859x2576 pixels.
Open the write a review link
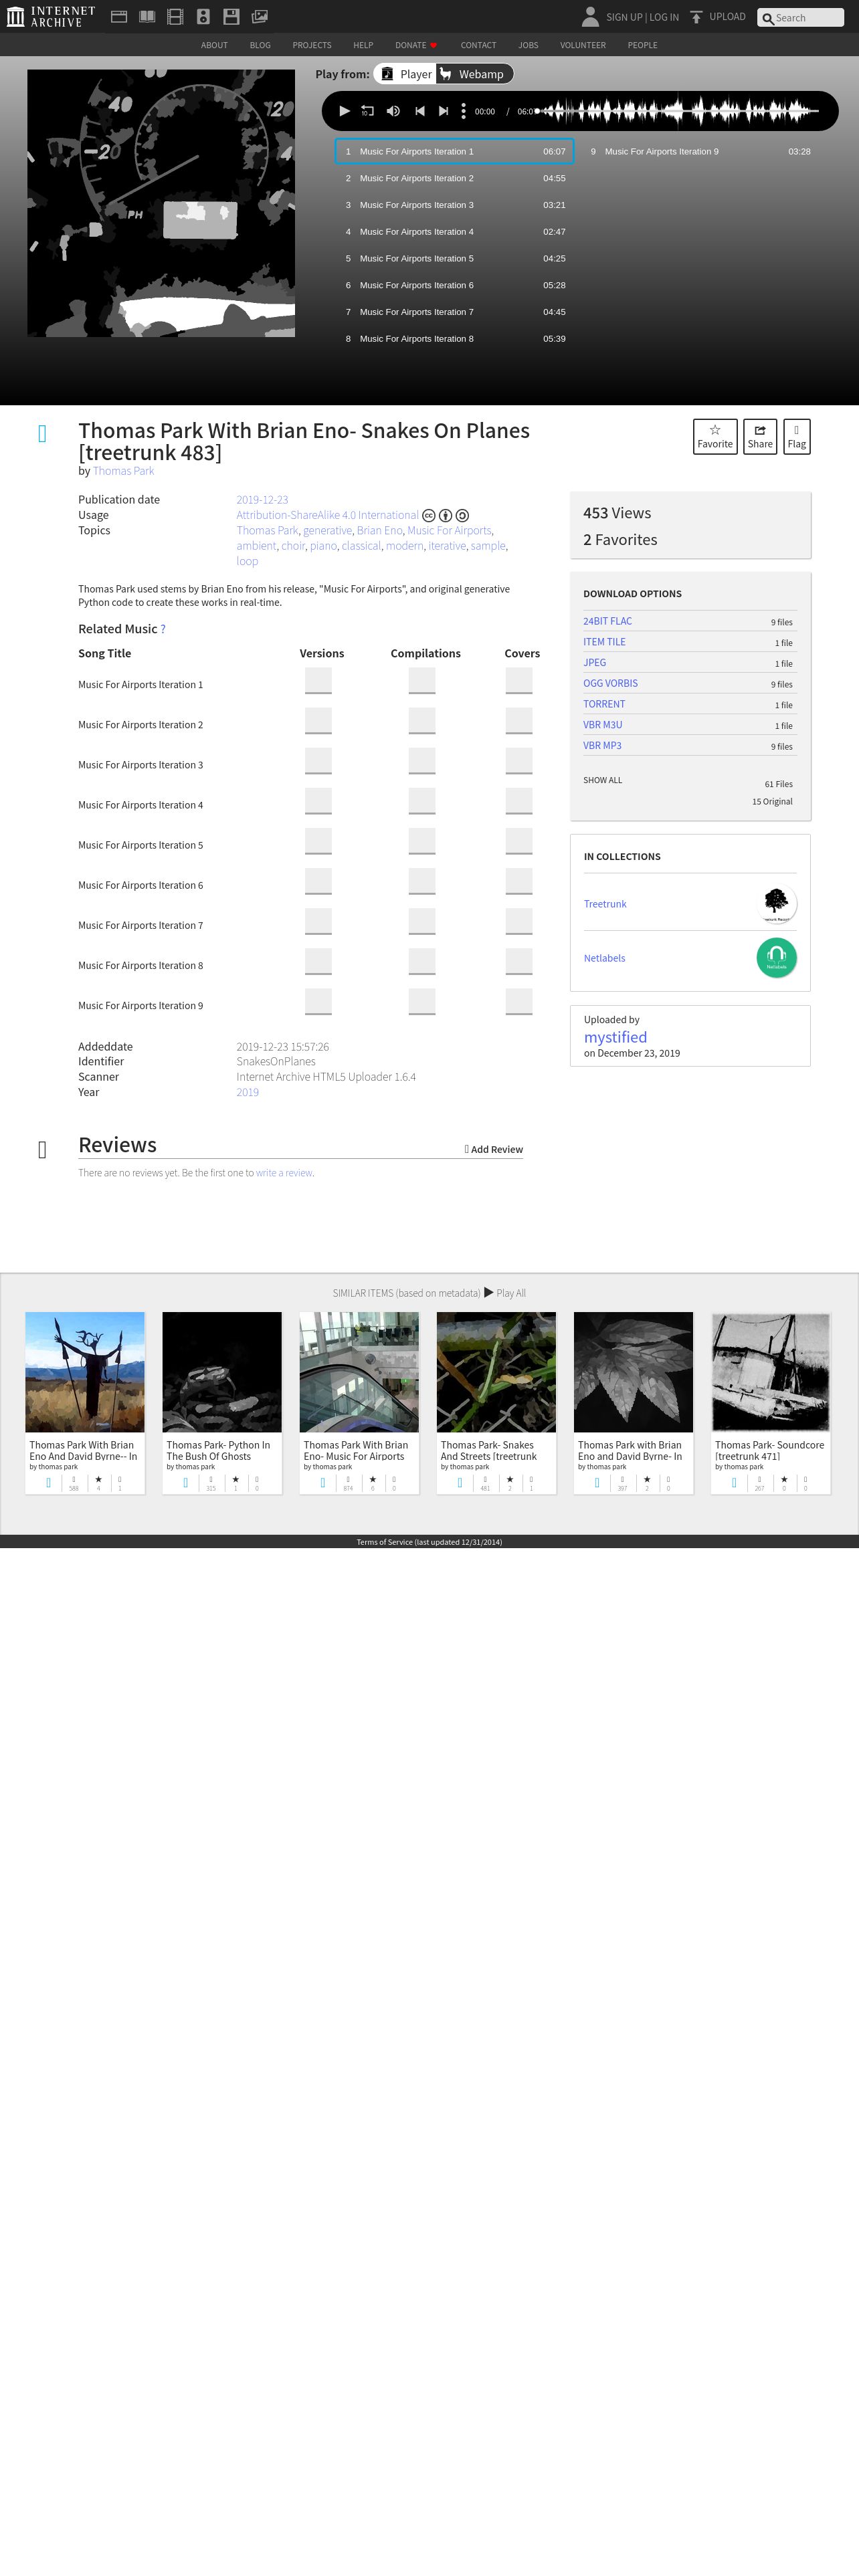[x=284, y=1173]
